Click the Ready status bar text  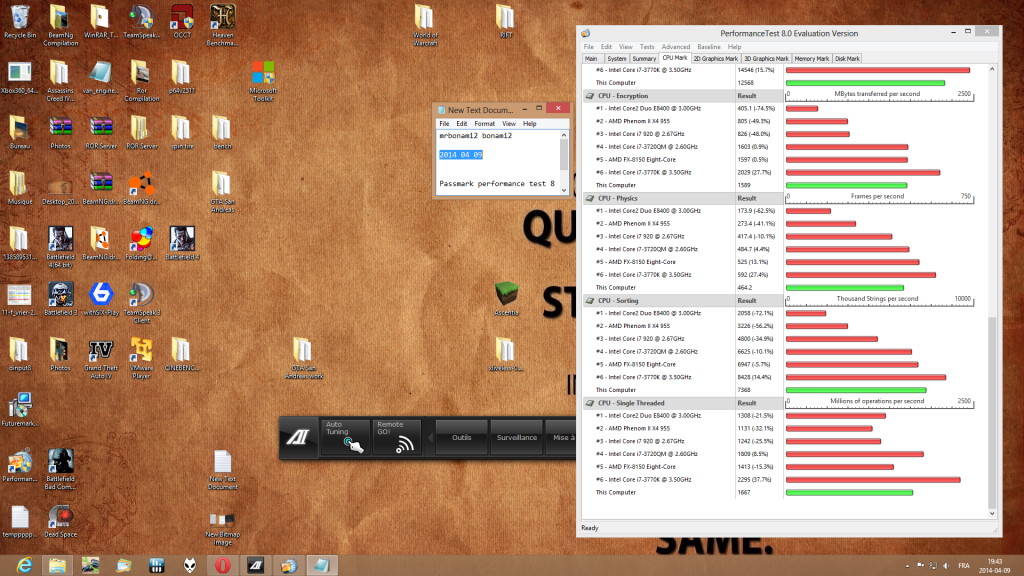(590, 528)
